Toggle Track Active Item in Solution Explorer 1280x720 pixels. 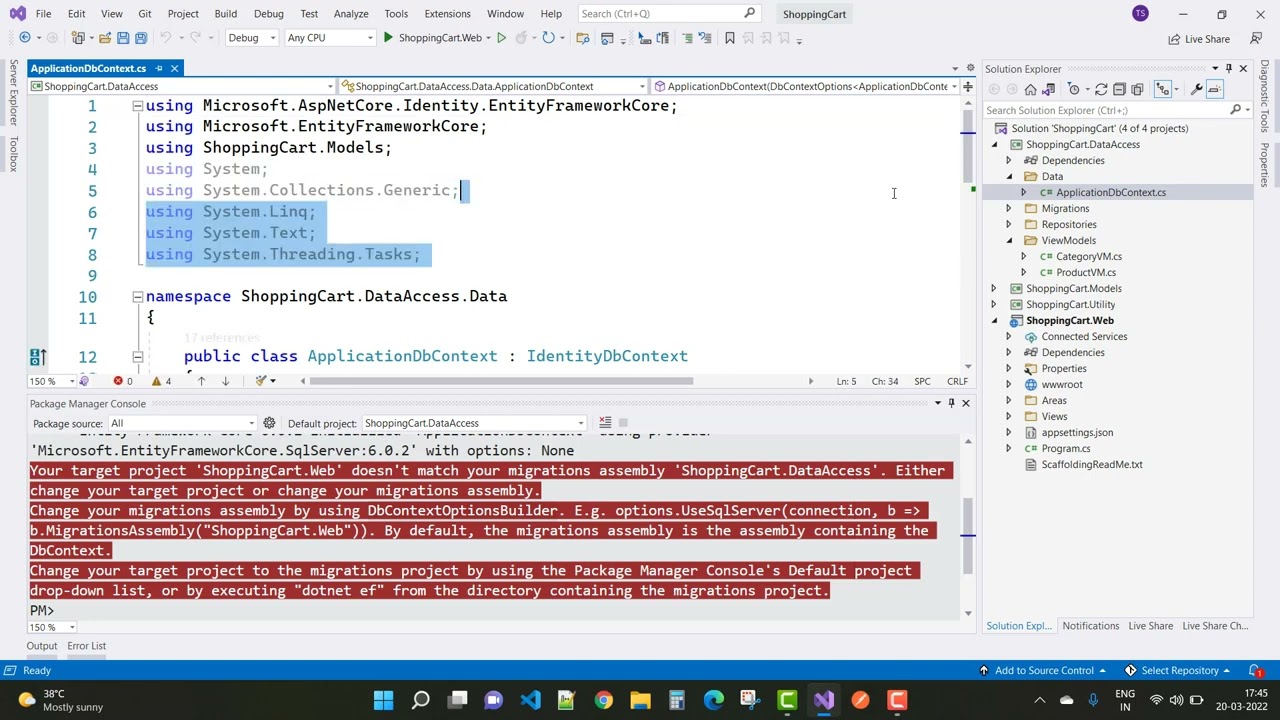1163,90
